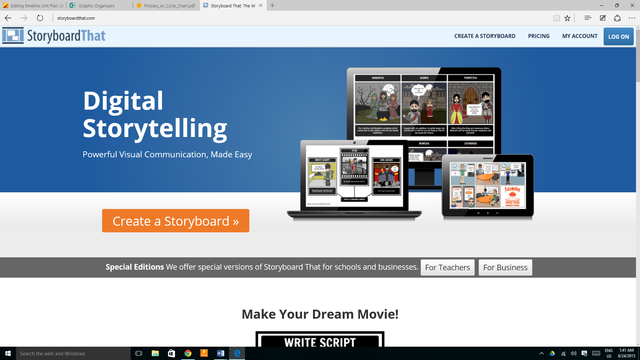This screenshot has width=640, height=360.
Task: Open Action Center notifications icon
Action: [x=584, y=353]
